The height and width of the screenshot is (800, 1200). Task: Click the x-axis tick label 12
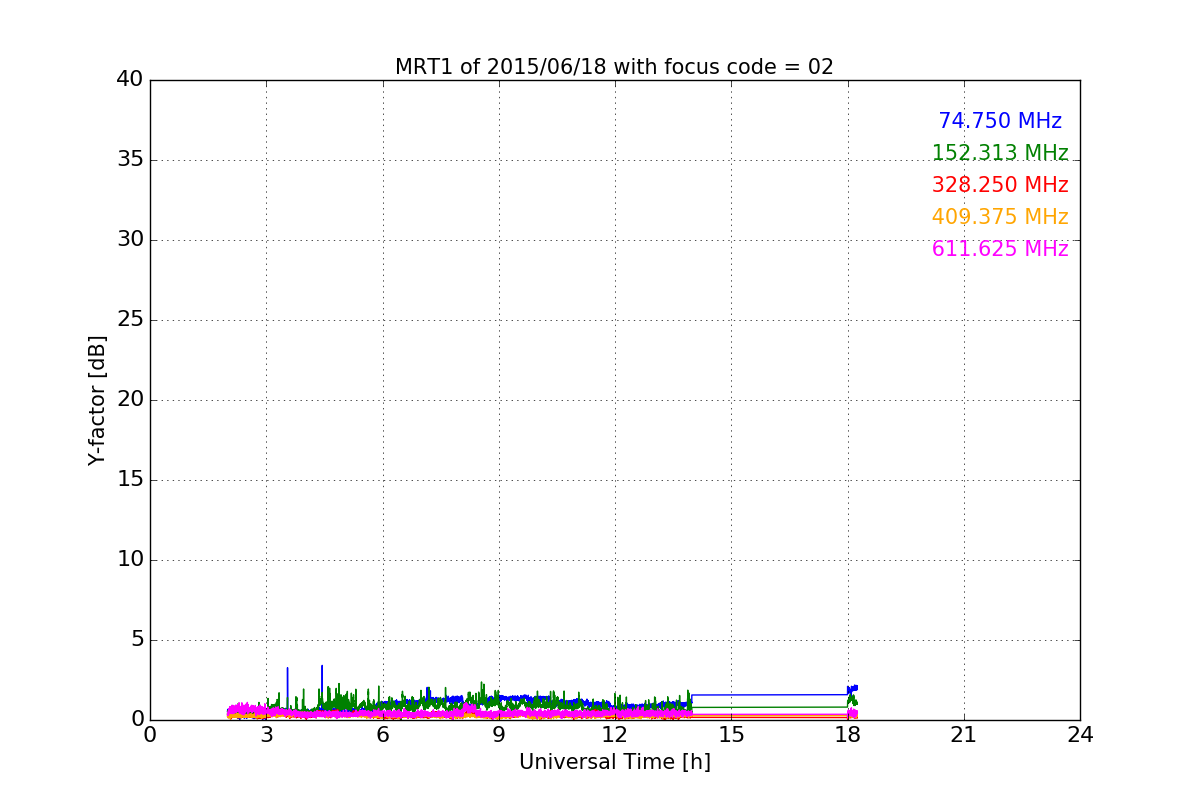[x=615, y=735]
